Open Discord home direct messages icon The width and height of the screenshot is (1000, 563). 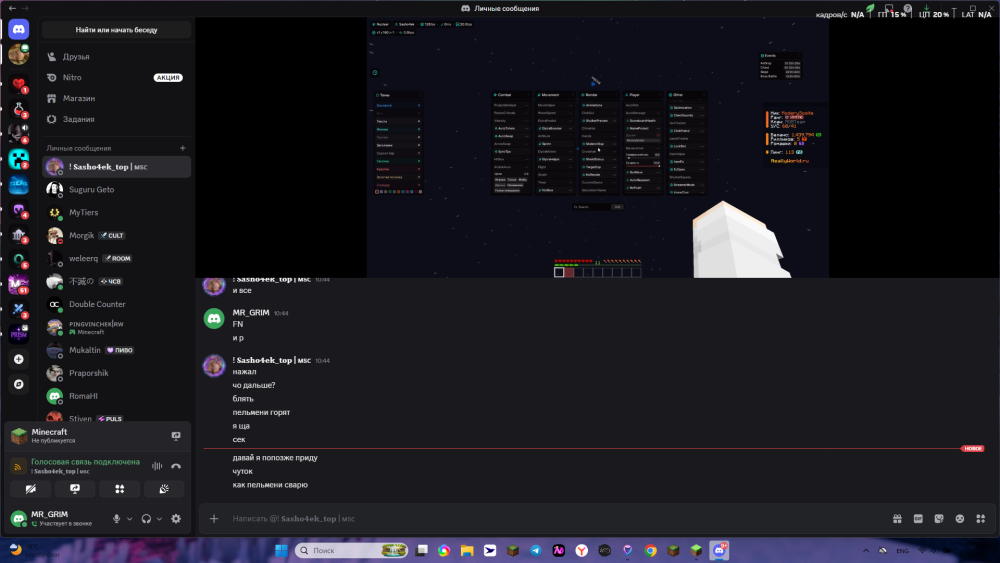pyautogui.click(x=18, y=29)
